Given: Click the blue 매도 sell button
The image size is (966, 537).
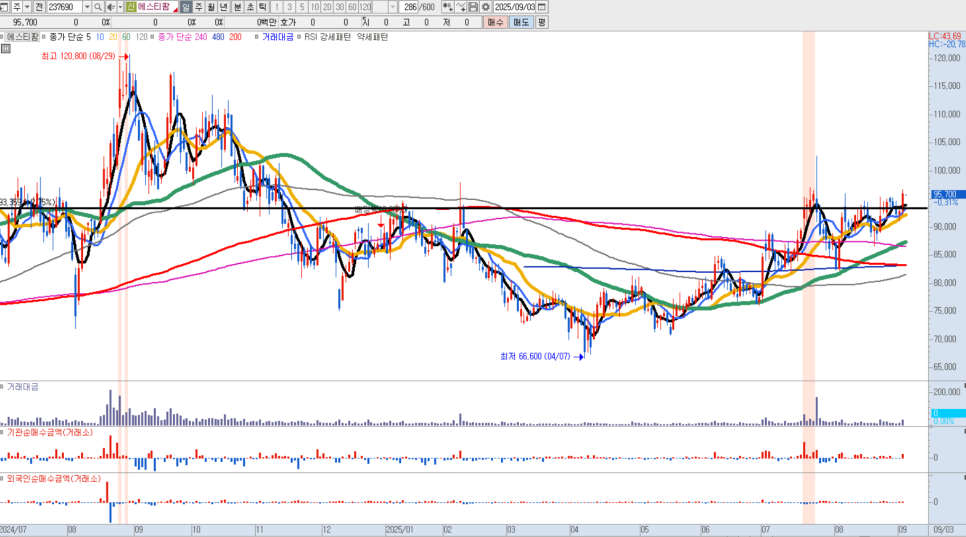Looking at the screenshot, I should pos(521,22).
